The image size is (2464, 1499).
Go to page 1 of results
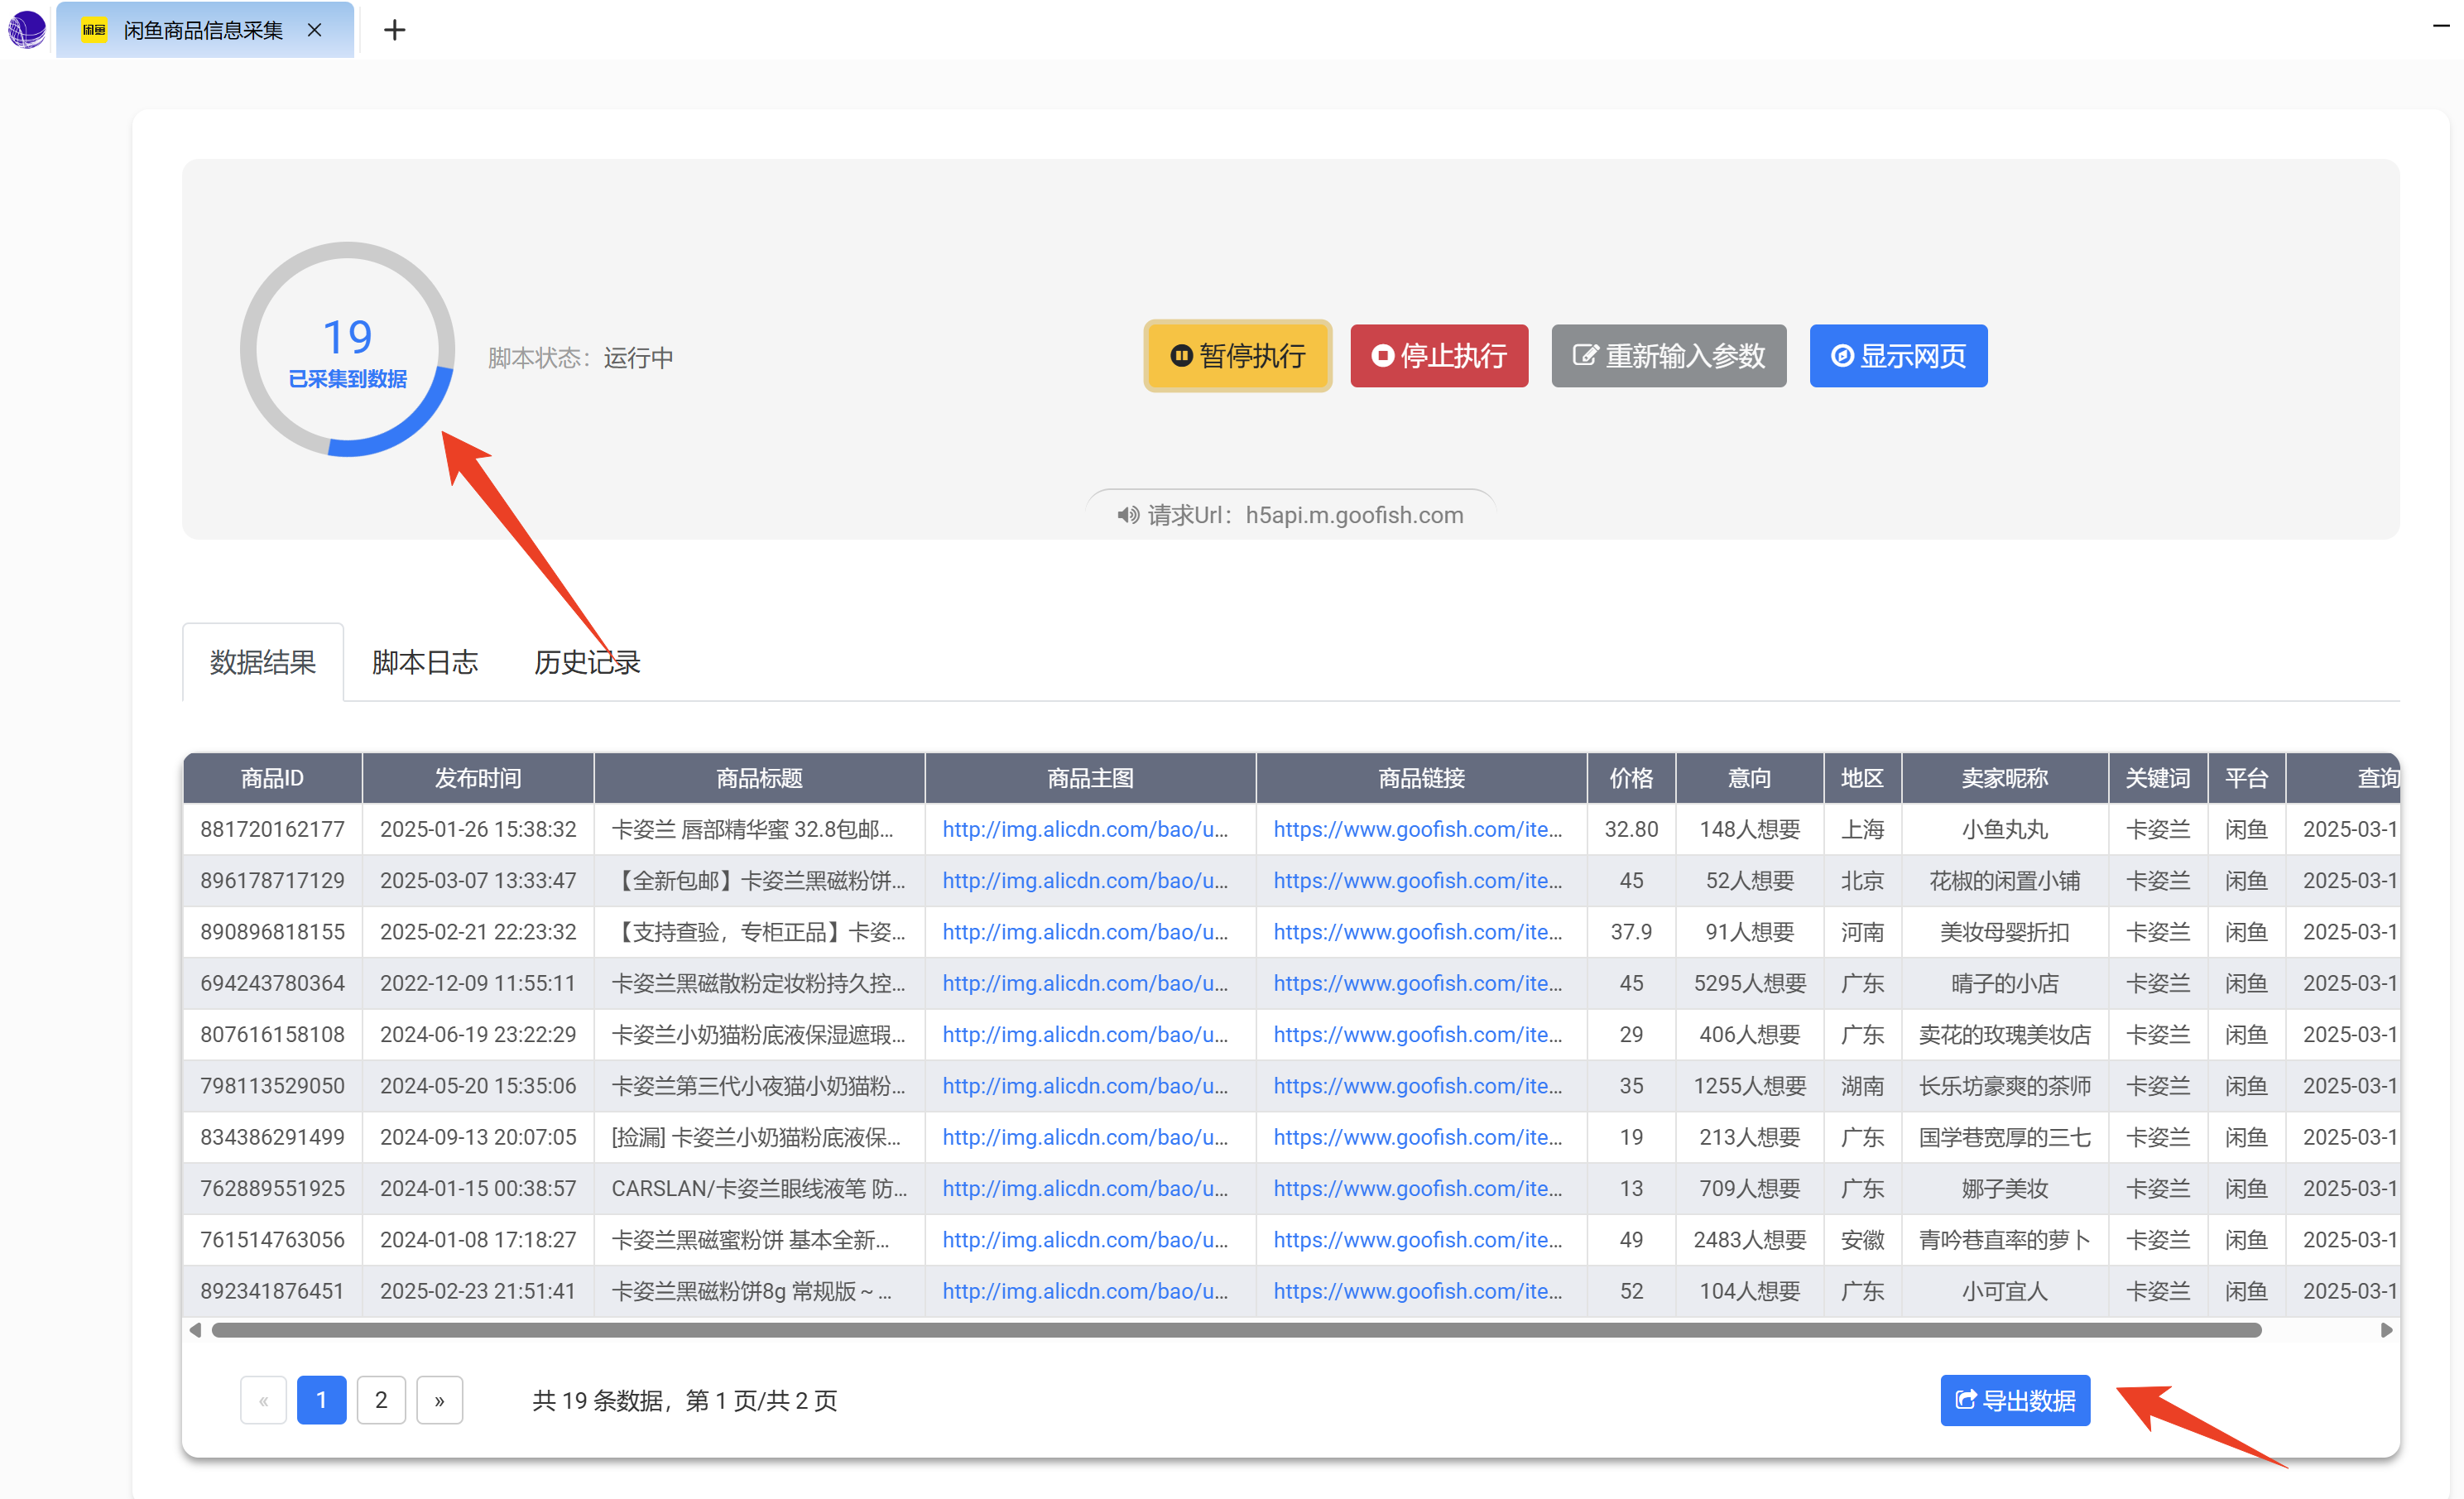[x=321, y=1400]
